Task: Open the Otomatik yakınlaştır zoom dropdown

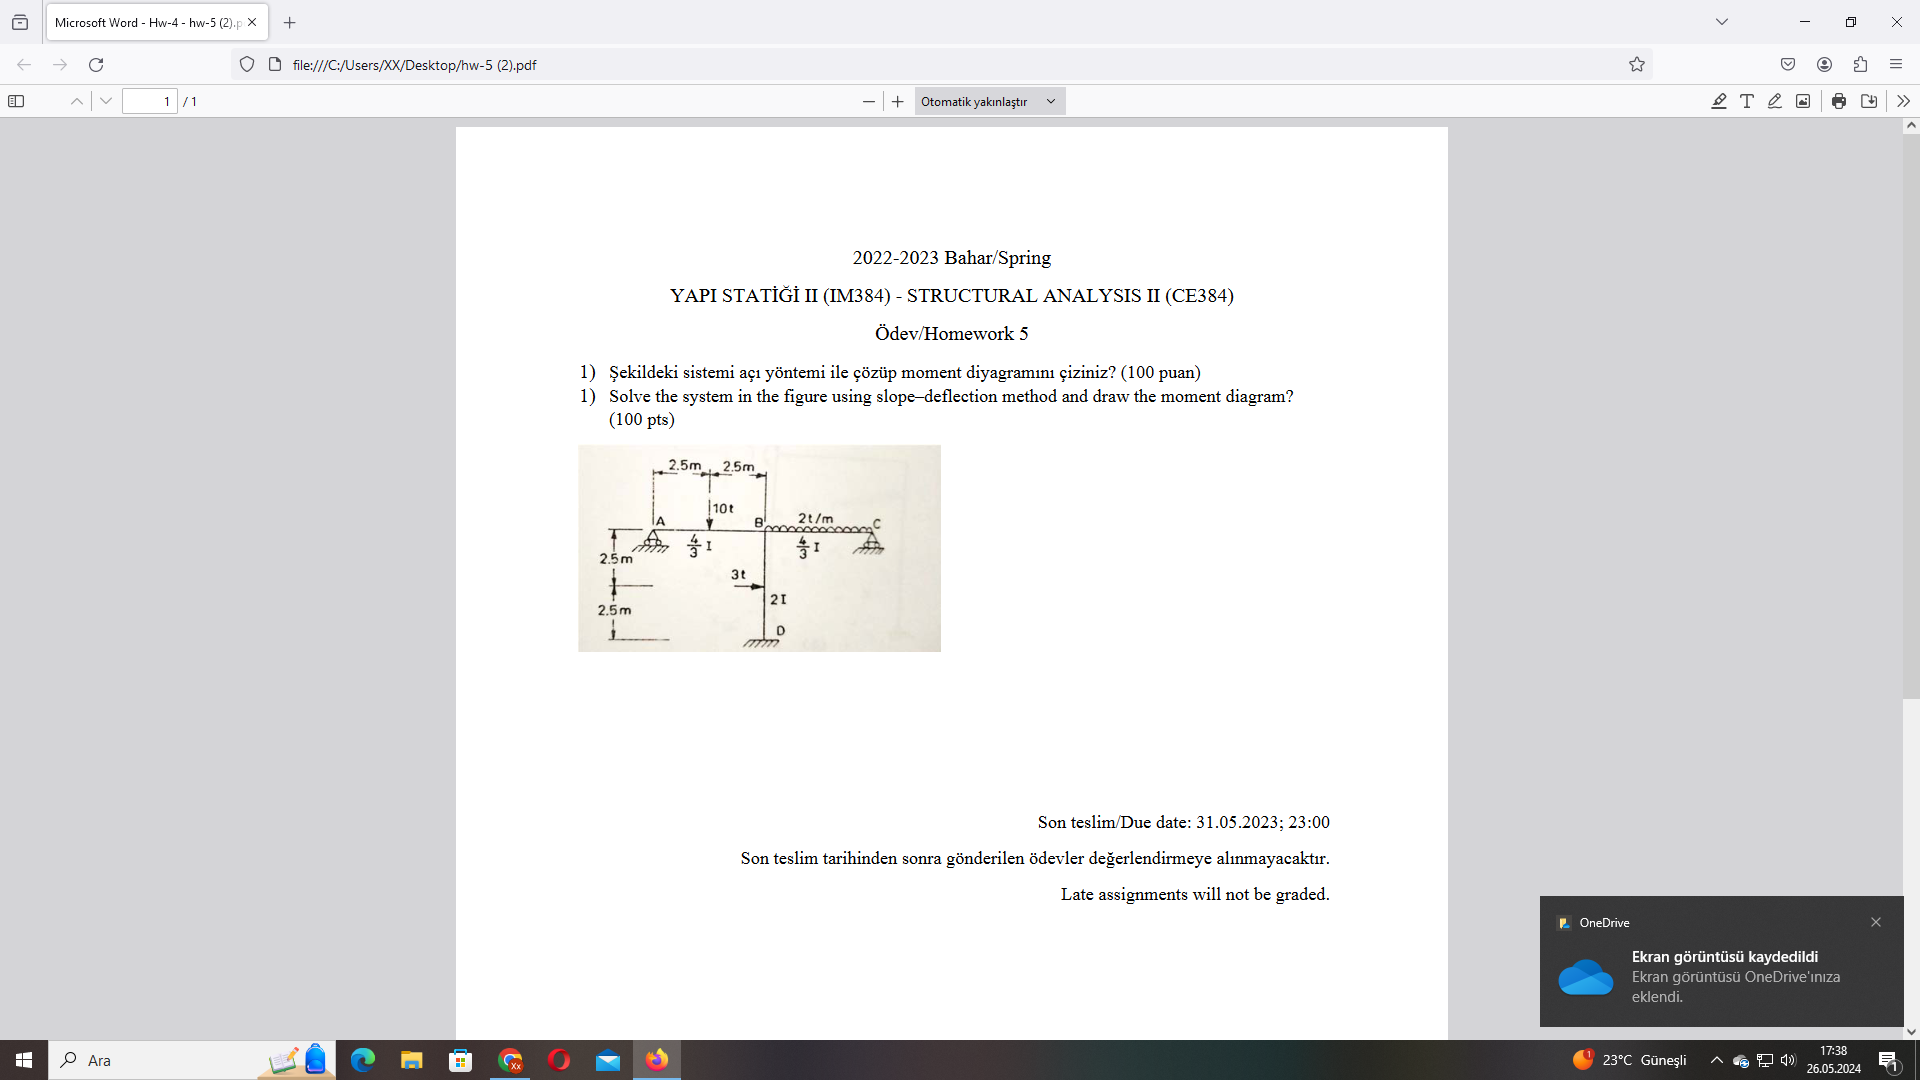Action: [x=988, y=101]
